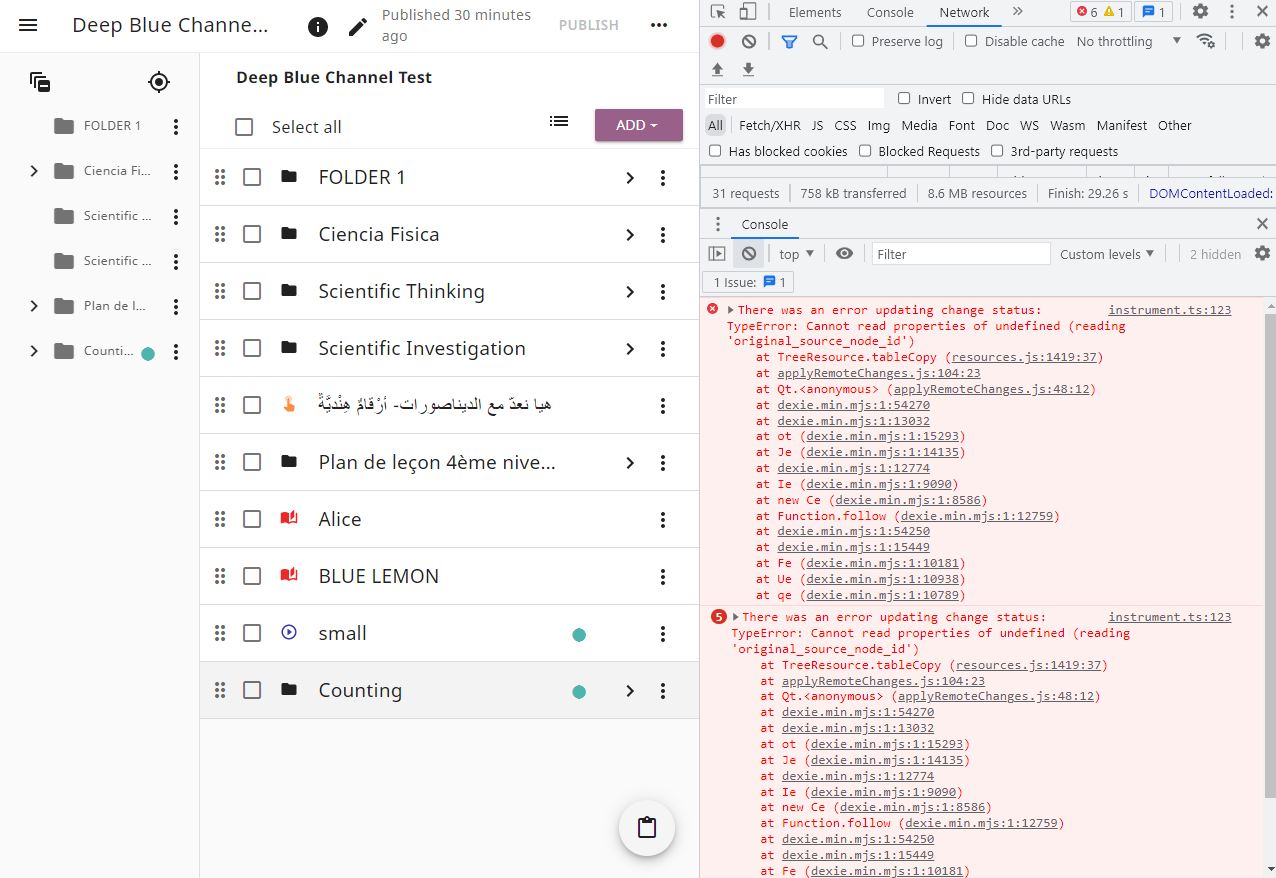This screenshot has height=878, width=1276.
Task: Switch to the Console DevTools tab
Action: pos(890,12)
